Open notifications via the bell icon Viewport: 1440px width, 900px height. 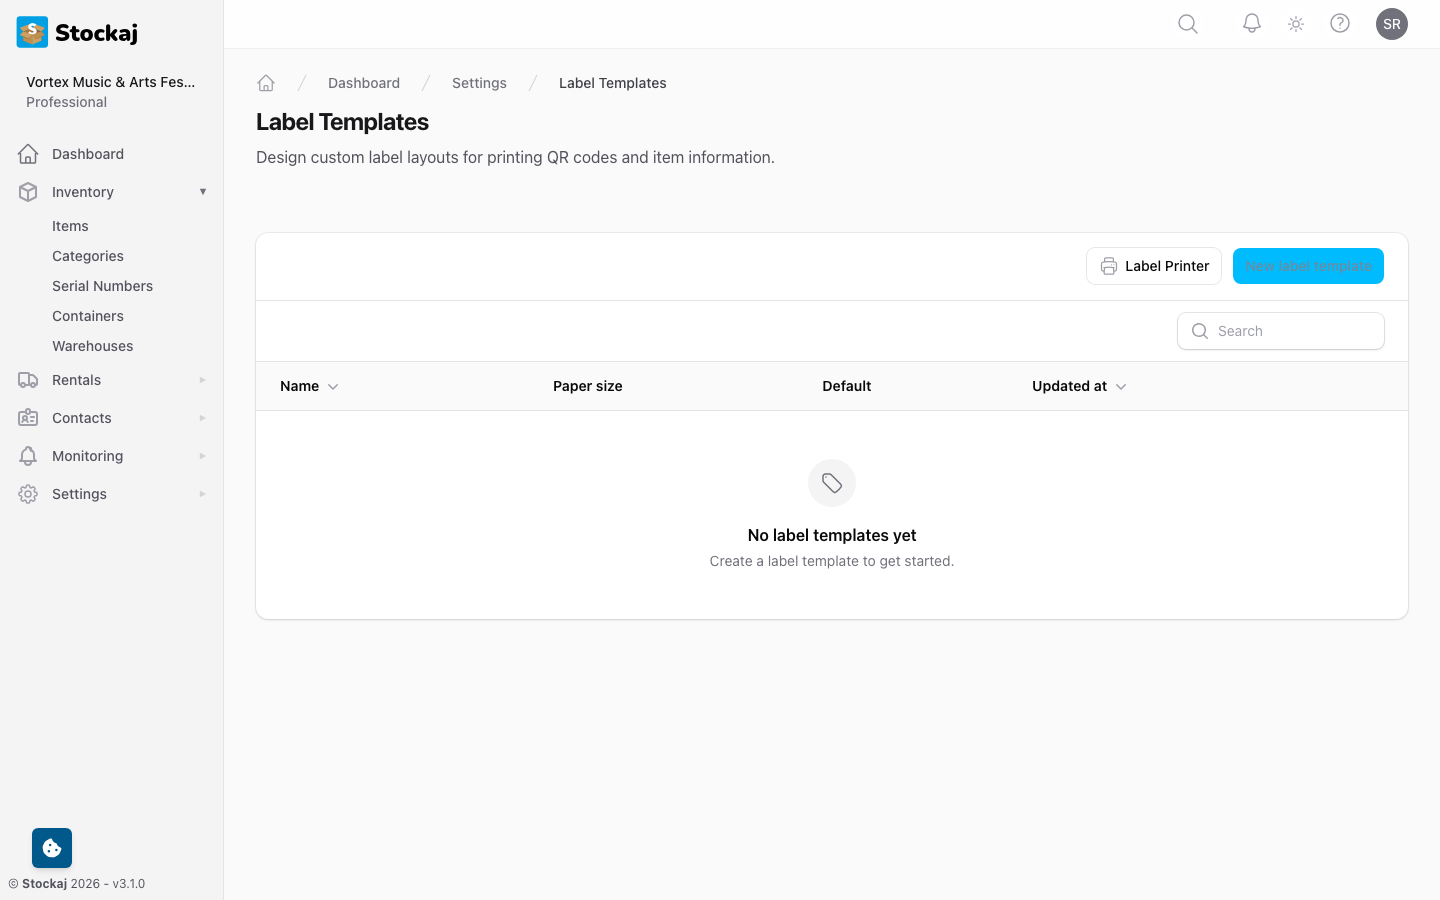pos(1251,23)
